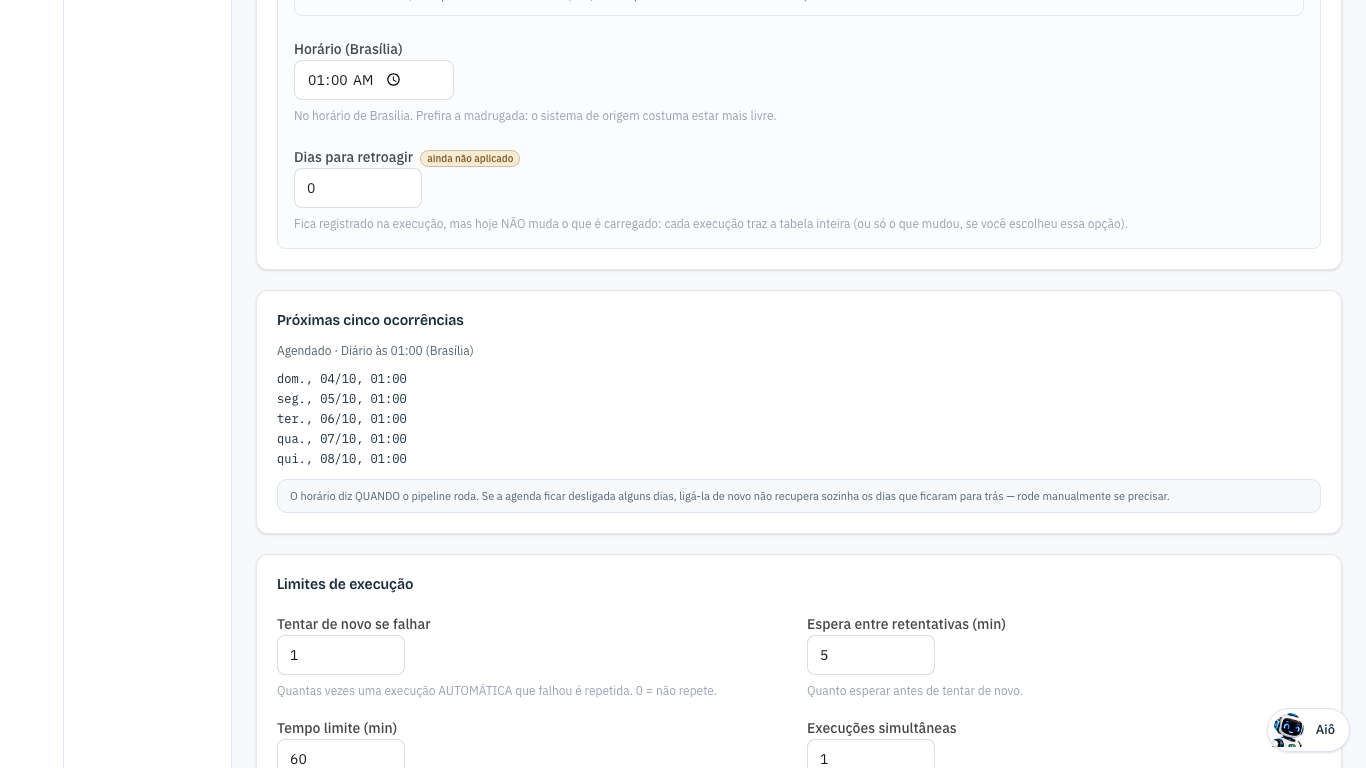Viewport: 1366px width, 768px height.
Task: Open the clock picker in Horário field
Action: click(394, 80)
